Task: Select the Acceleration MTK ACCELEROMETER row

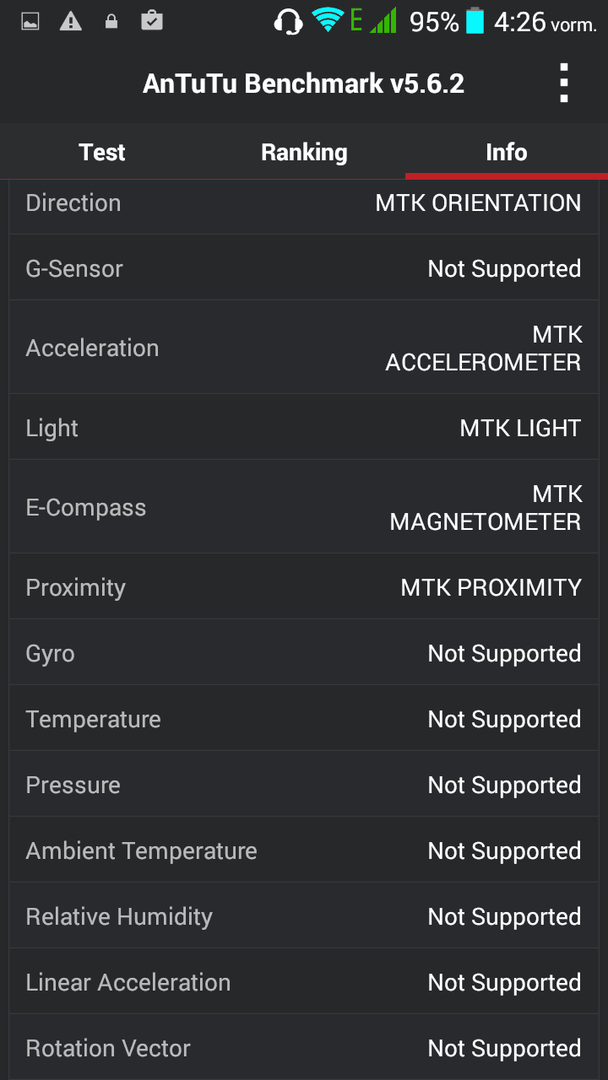Action: pos(304,347)
